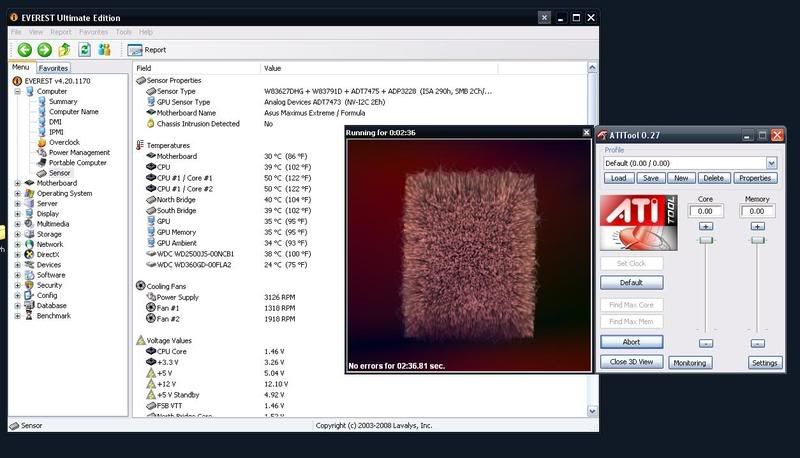Open the Power Management tree item
This screenshot has width=800, height=458.
[x=79, y=152]
